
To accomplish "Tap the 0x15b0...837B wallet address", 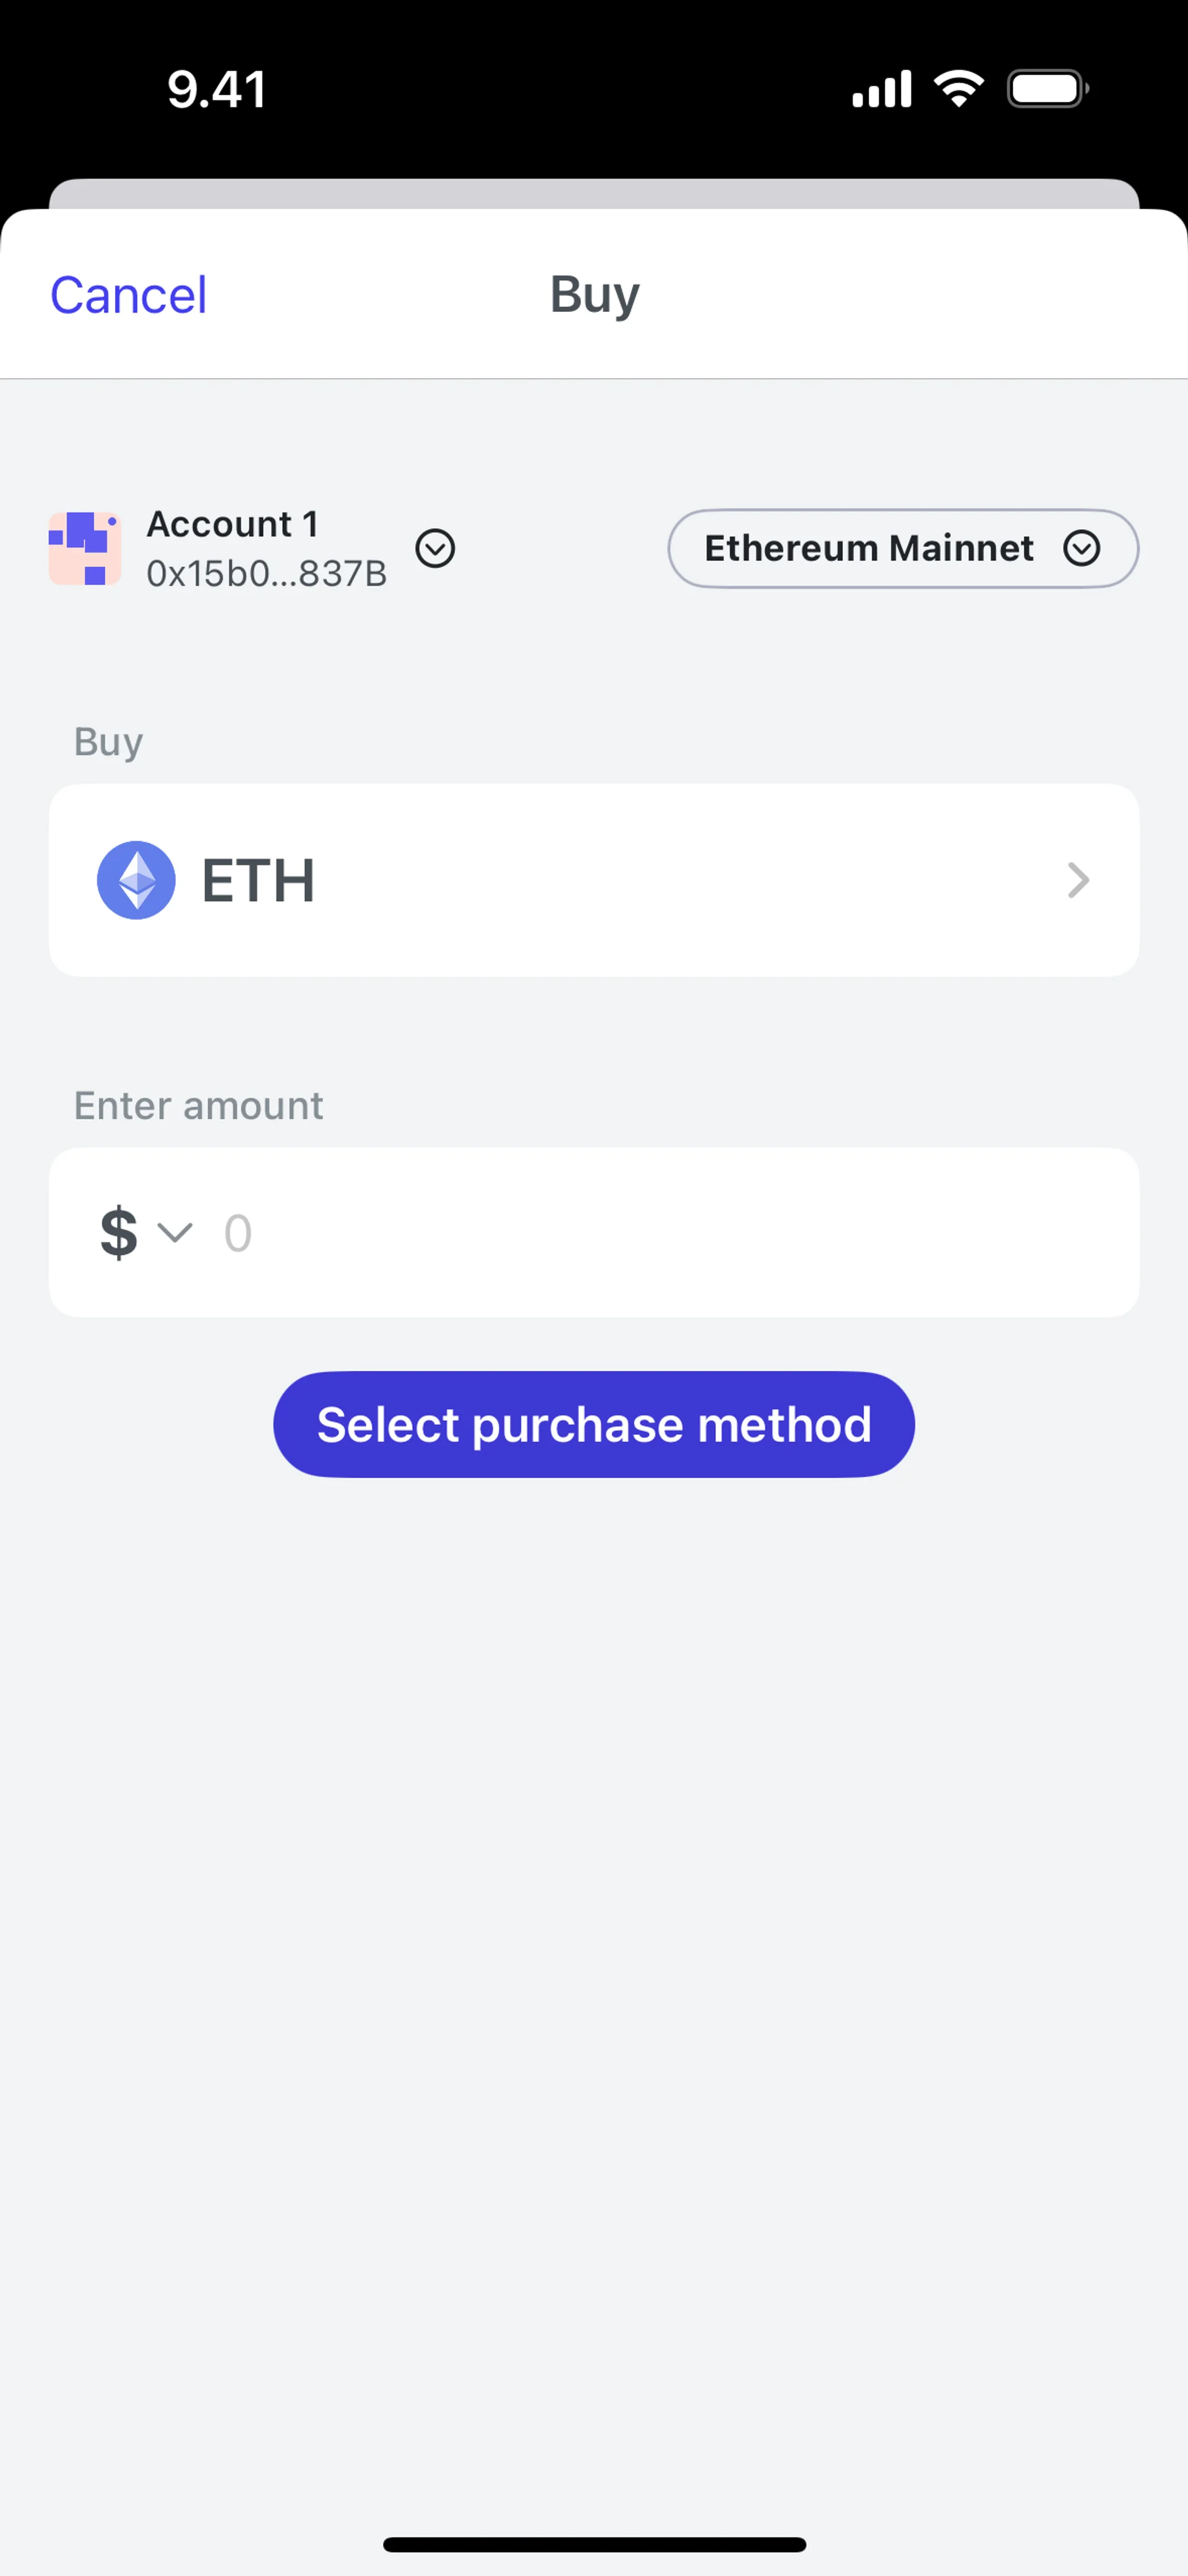I will (x=266, y=573).
